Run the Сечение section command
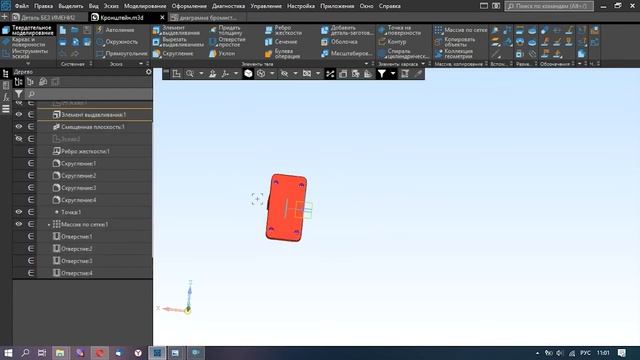 (x=281, y=42)
